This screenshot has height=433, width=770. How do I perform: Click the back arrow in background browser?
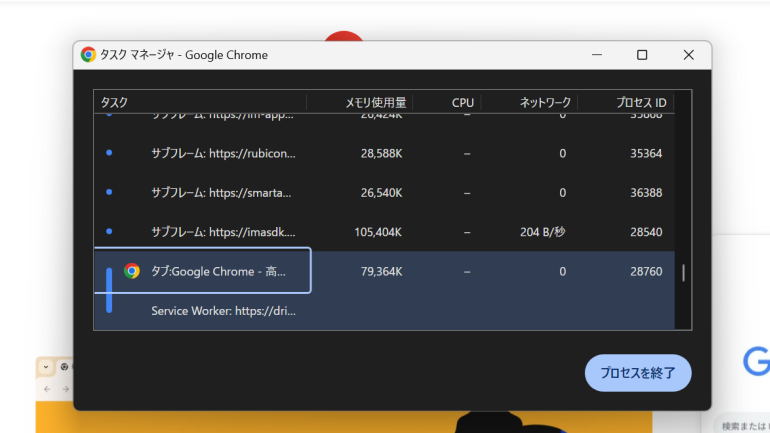click(47, 389)
